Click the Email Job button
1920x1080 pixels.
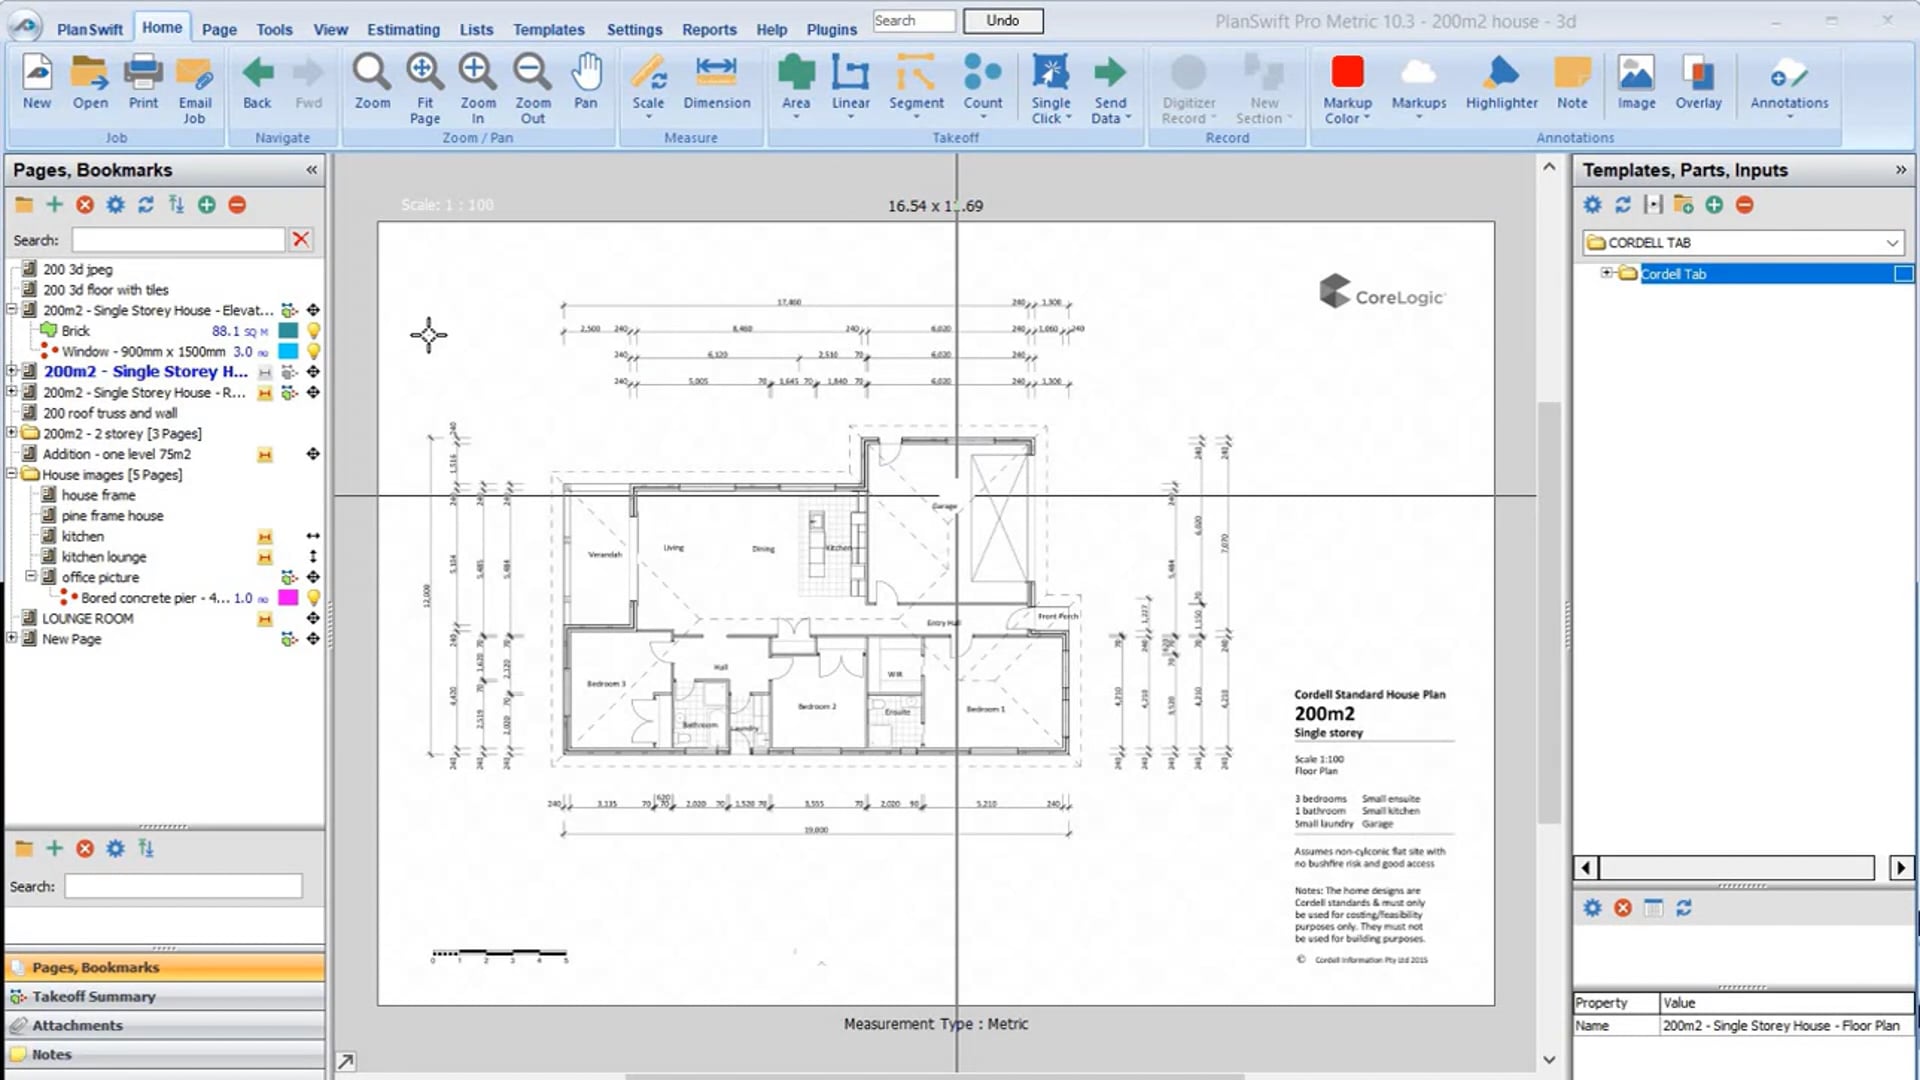pos(194,85)
